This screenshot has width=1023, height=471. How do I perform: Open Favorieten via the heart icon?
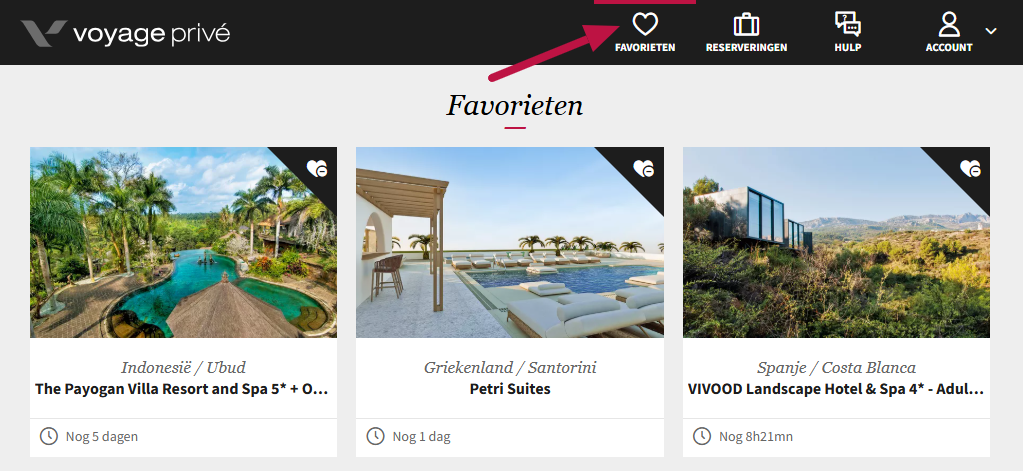pos(645,25)
